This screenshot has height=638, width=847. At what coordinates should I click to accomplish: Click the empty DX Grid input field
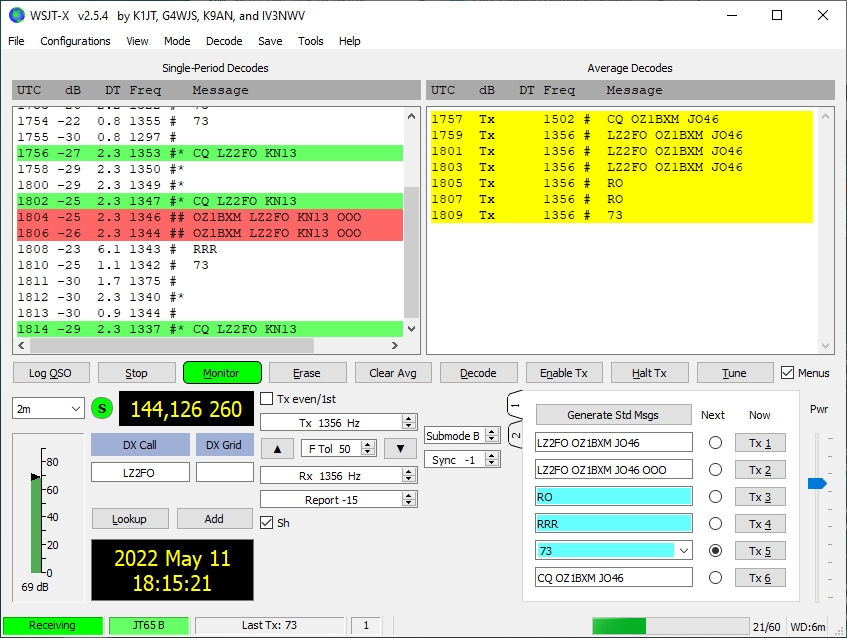coord(225,472)
